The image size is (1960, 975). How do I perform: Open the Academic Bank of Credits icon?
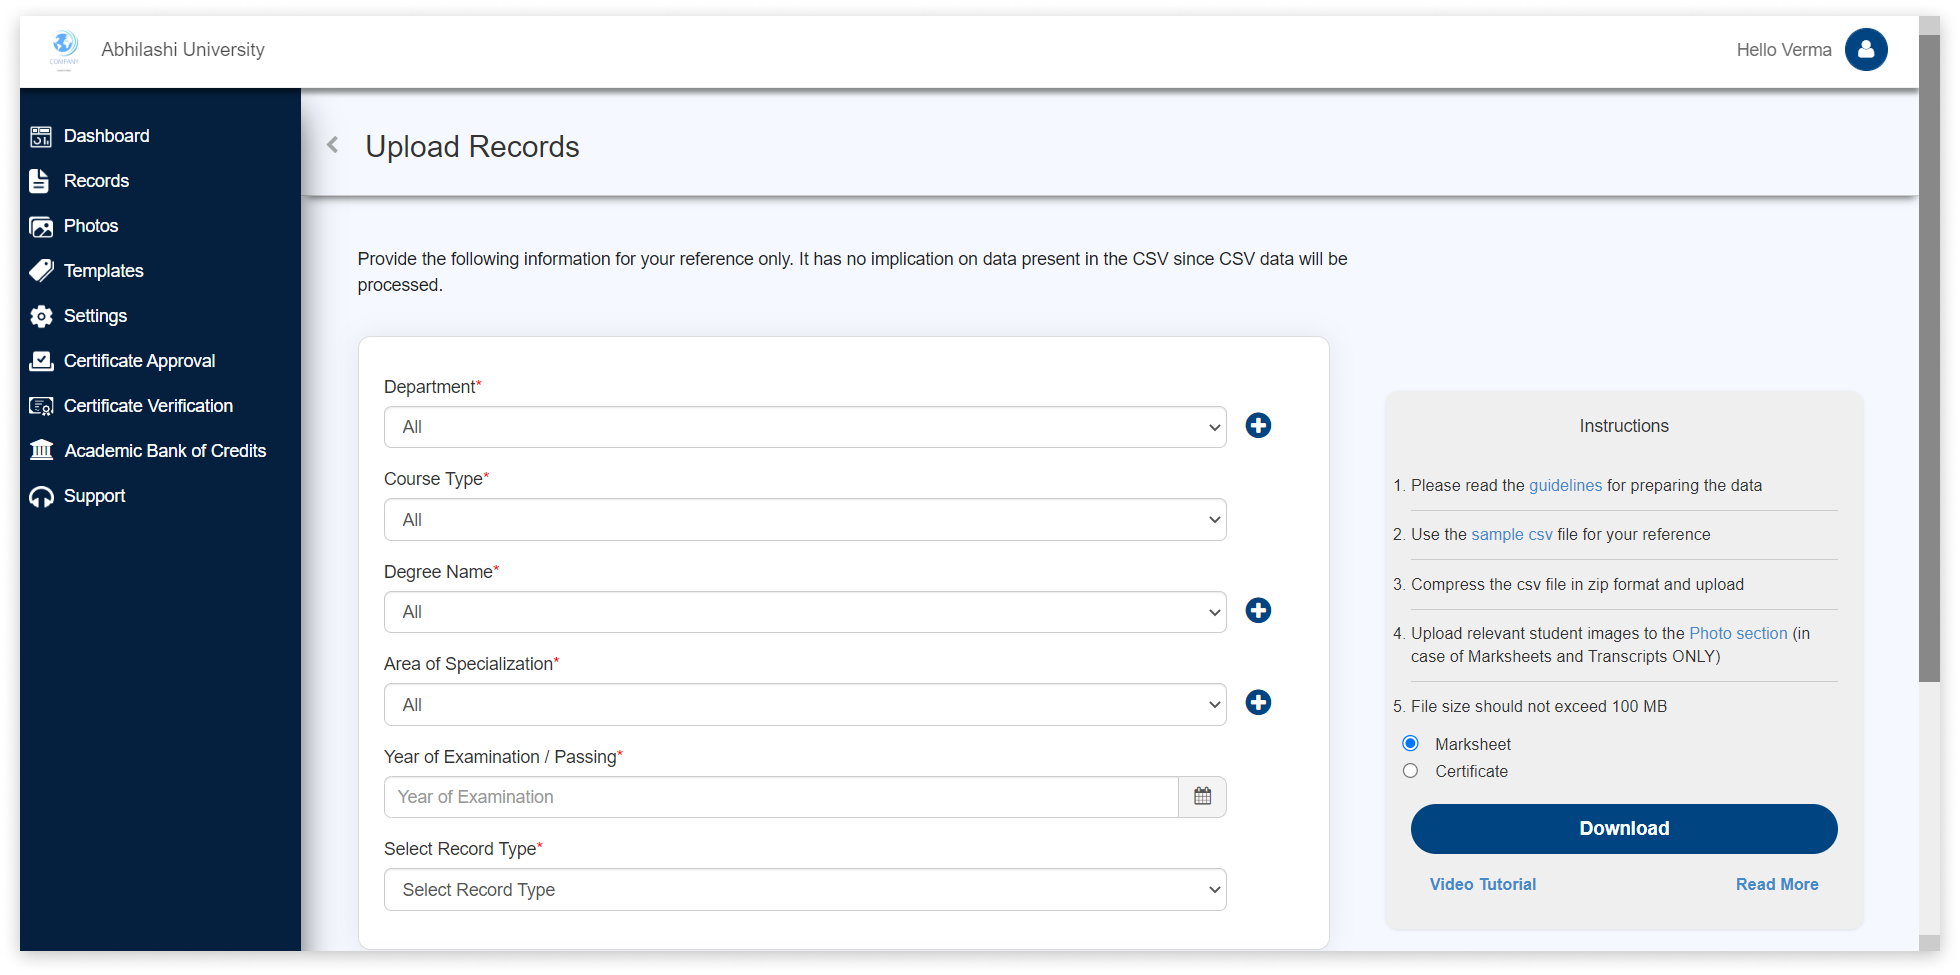[41, 450]
